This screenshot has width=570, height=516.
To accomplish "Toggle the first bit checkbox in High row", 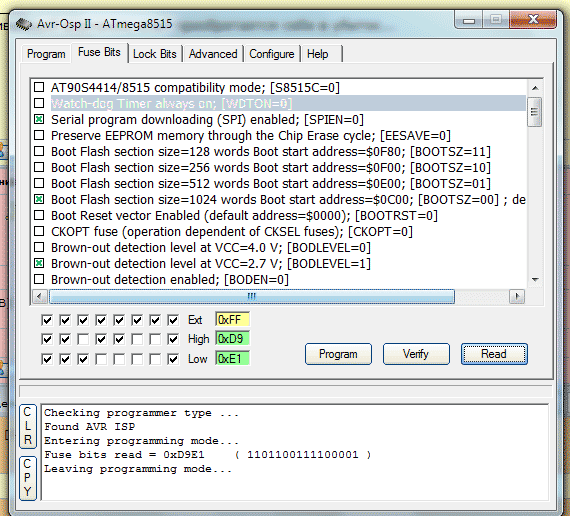I will [47, 339].
